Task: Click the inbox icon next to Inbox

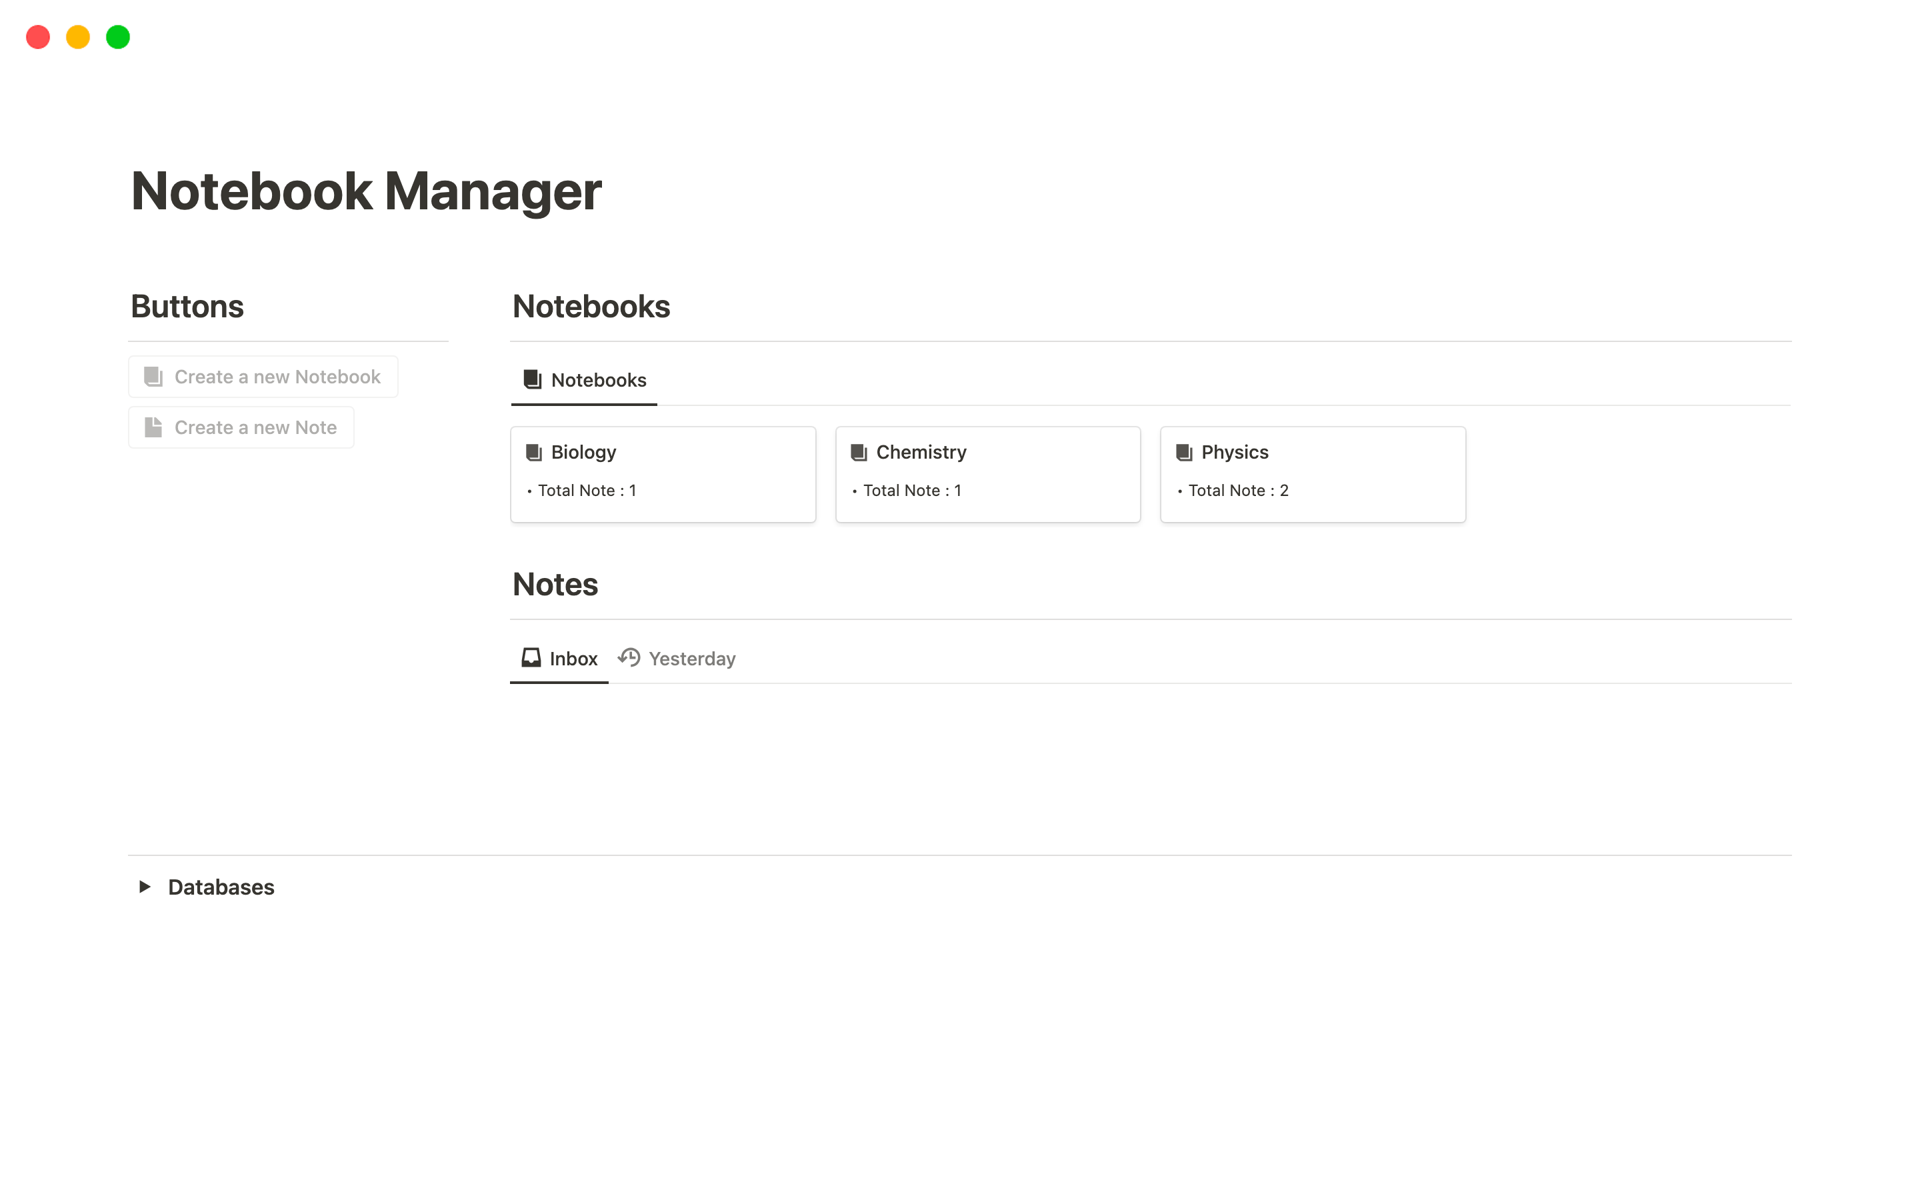Action: (530, 657)
